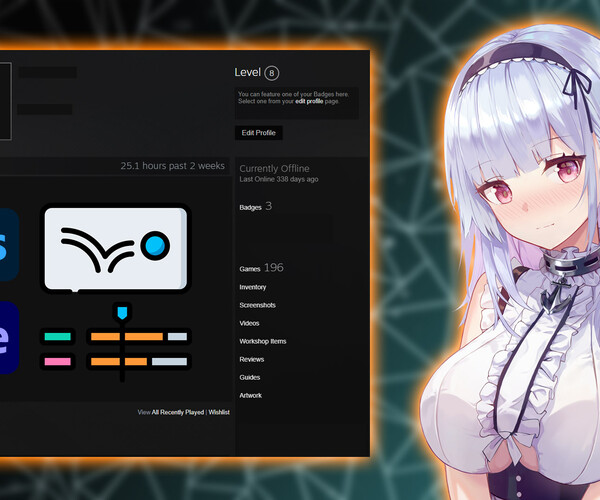Image resolution: width=600 pixels, height=500 pixels.
Task: Click the partially visible purple Adobe icon
Action: (9, 338)
